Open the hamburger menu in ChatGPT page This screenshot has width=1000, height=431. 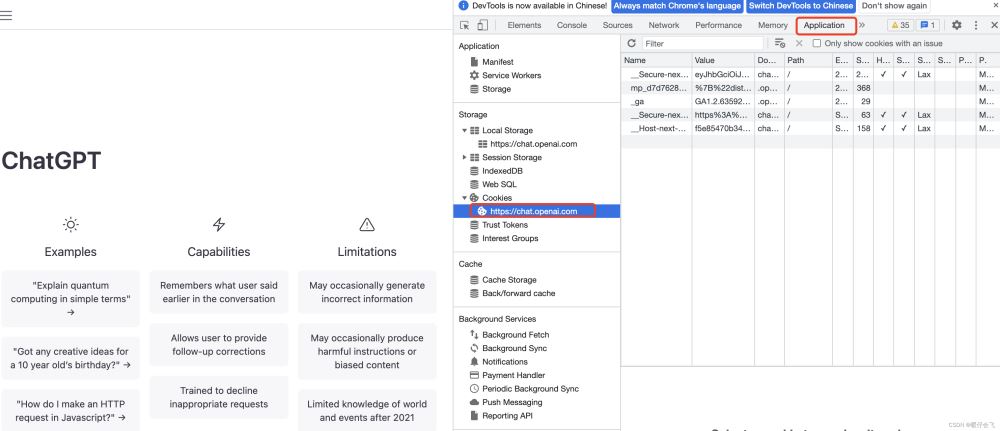[6, 15]
